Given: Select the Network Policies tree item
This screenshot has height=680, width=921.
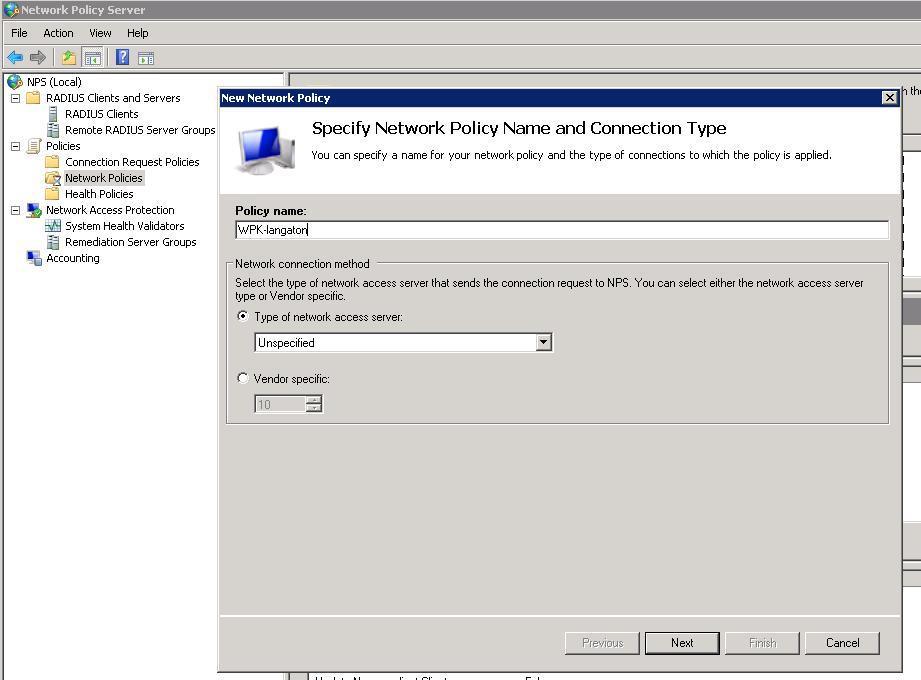Looking at the screenshot, I should [103, 178].
